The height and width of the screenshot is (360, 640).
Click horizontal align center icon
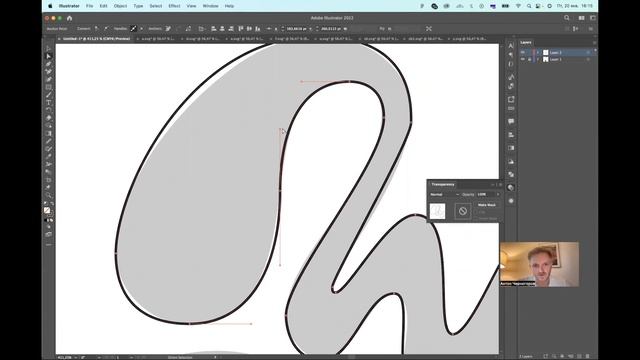(222, 29)
